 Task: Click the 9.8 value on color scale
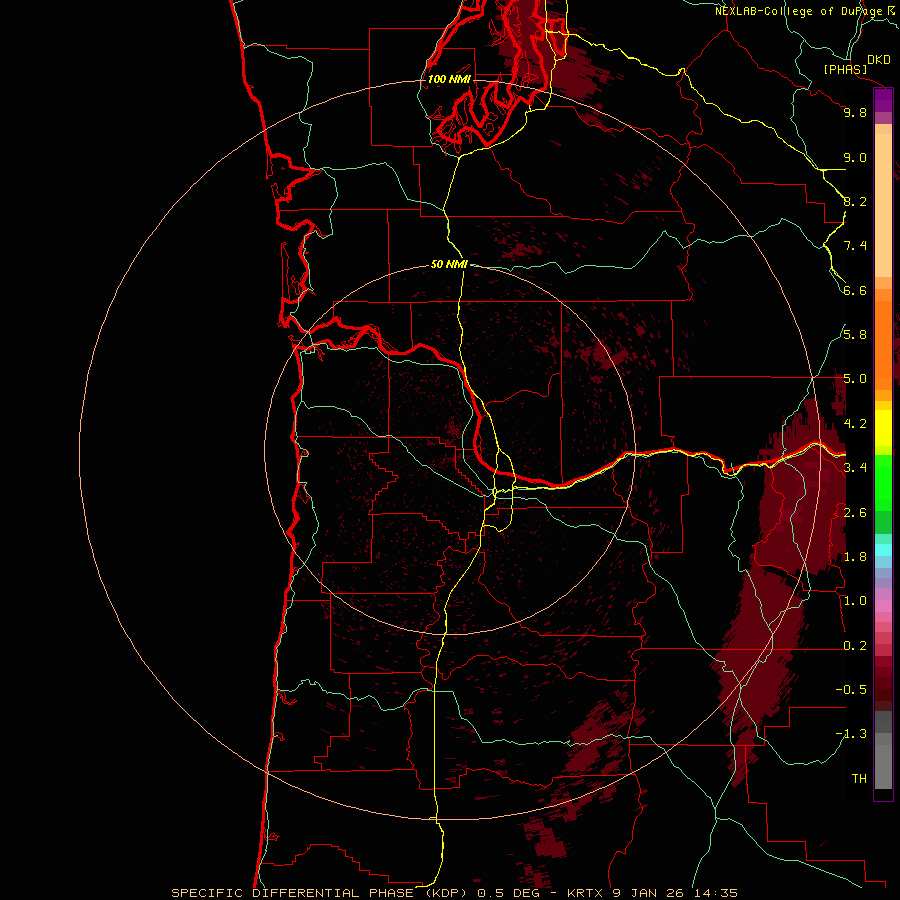pyautogui.click(x=855, y=112)
